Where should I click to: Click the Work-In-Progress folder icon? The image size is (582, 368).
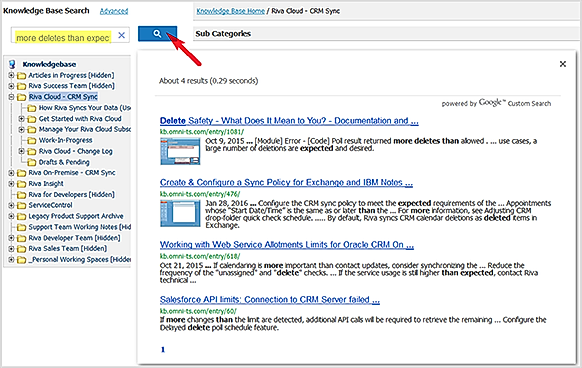tap(32, 140)
